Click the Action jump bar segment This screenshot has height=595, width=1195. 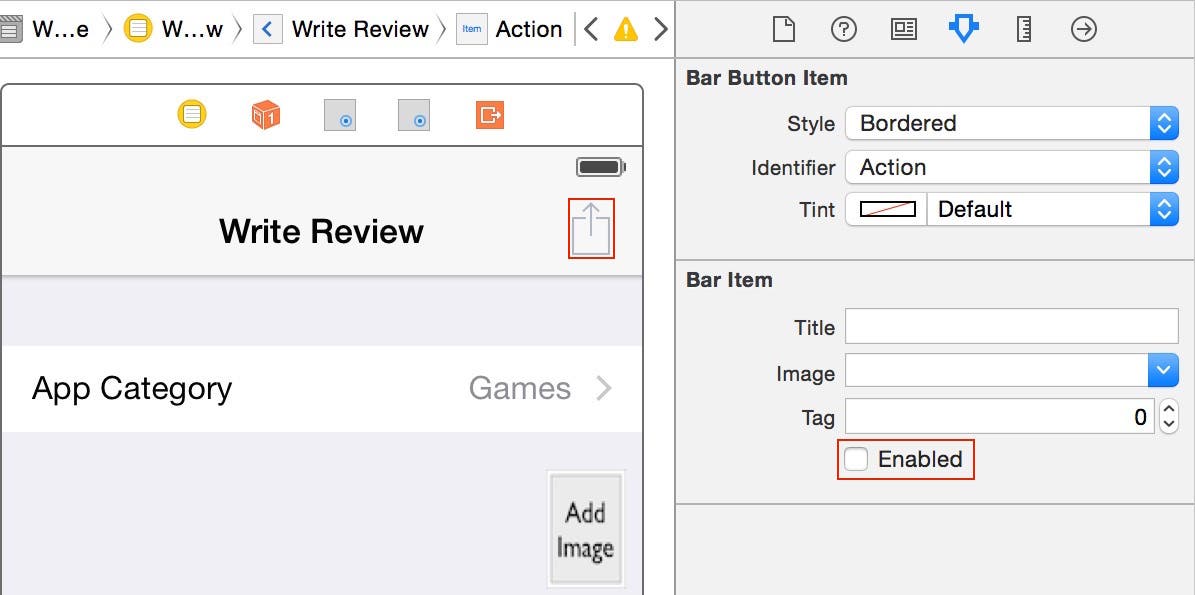[x=529, y=30]
